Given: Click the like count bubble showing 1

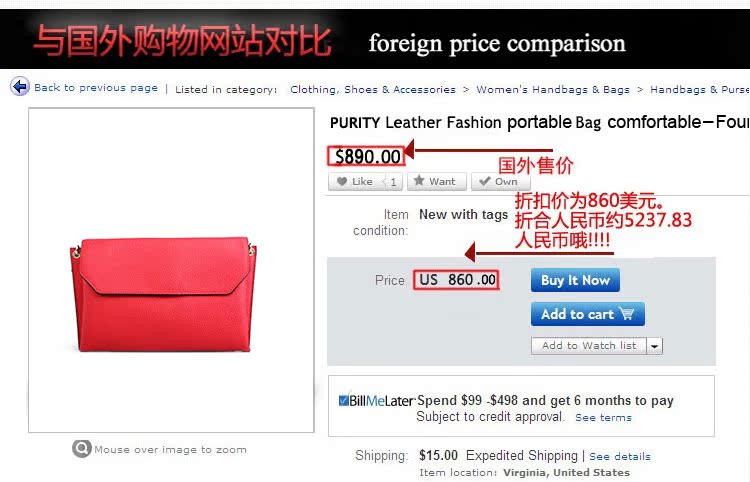Looking at the screenshot, I should [x=391, y=182].
